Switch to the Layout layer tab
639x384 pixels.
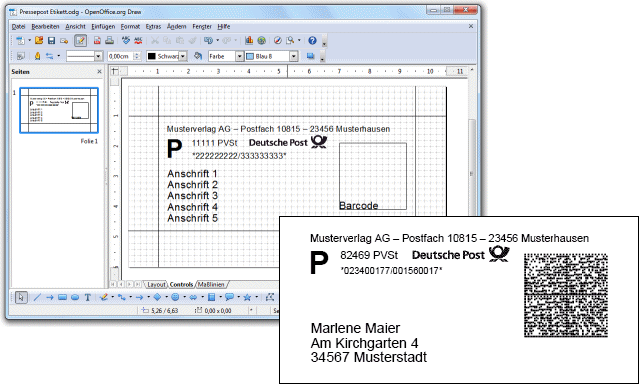pyautogui.click(x=156, y=285)
